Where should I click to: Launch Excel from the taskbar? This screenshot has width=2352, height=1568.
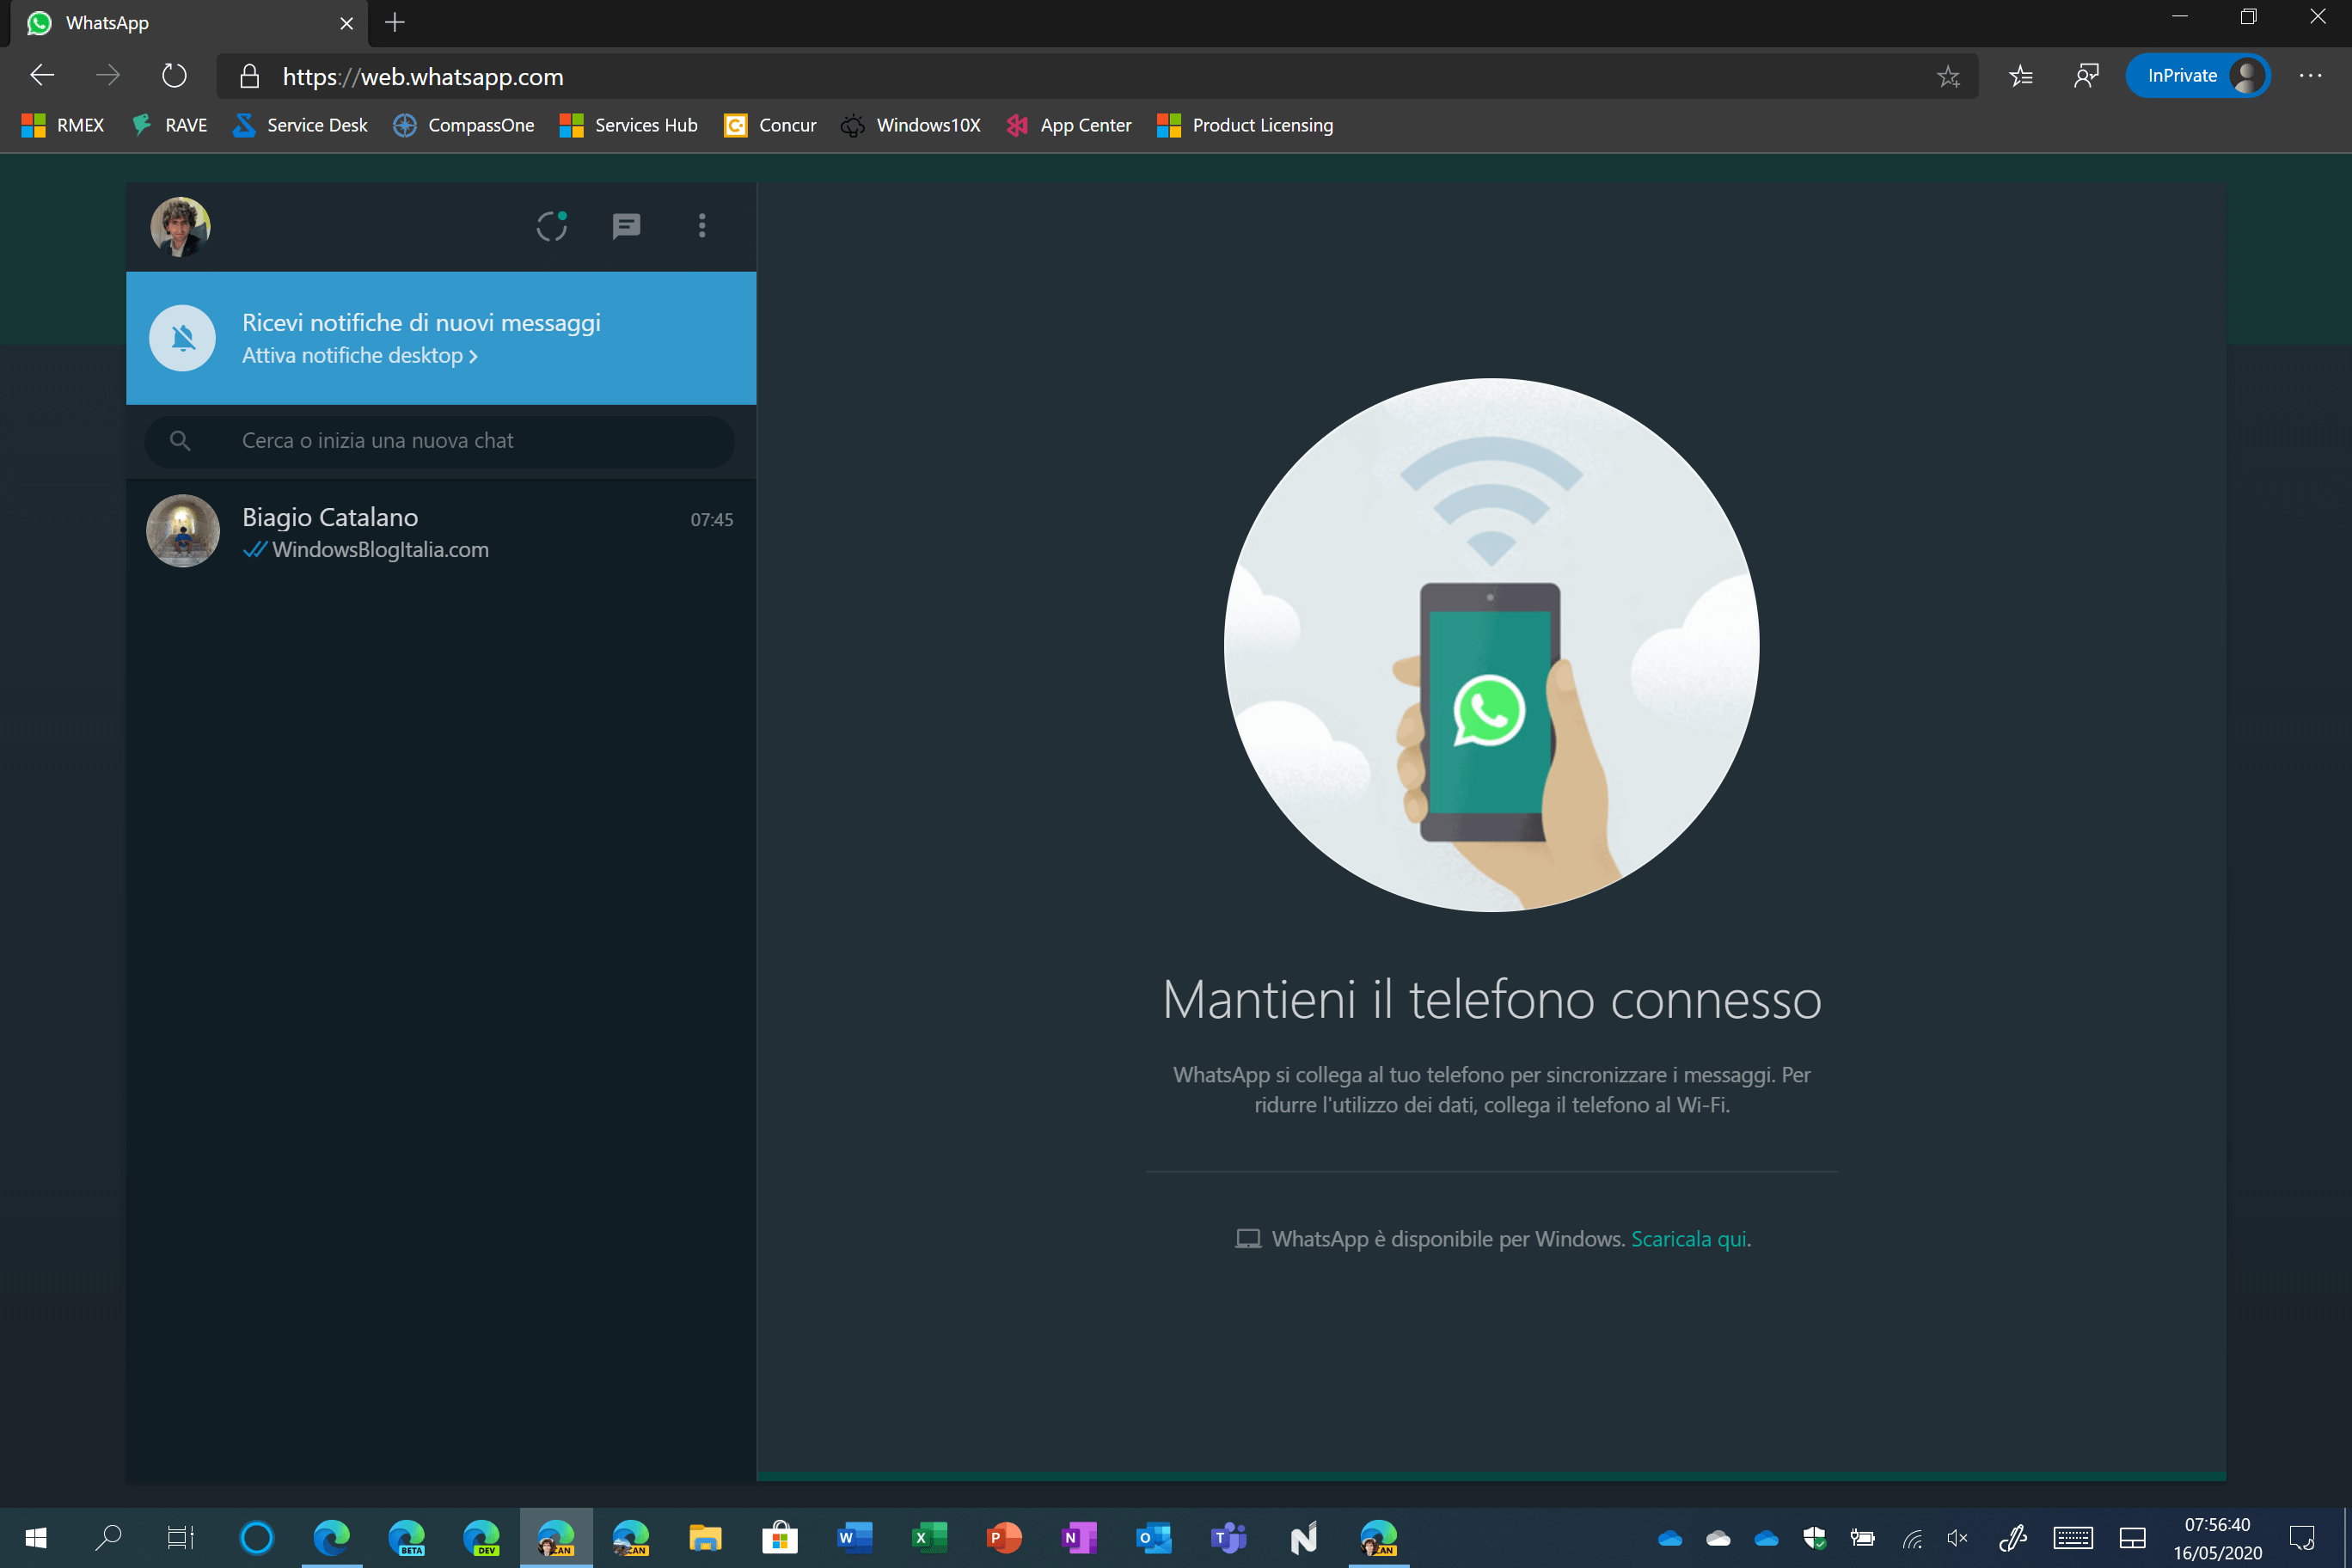929,1538
